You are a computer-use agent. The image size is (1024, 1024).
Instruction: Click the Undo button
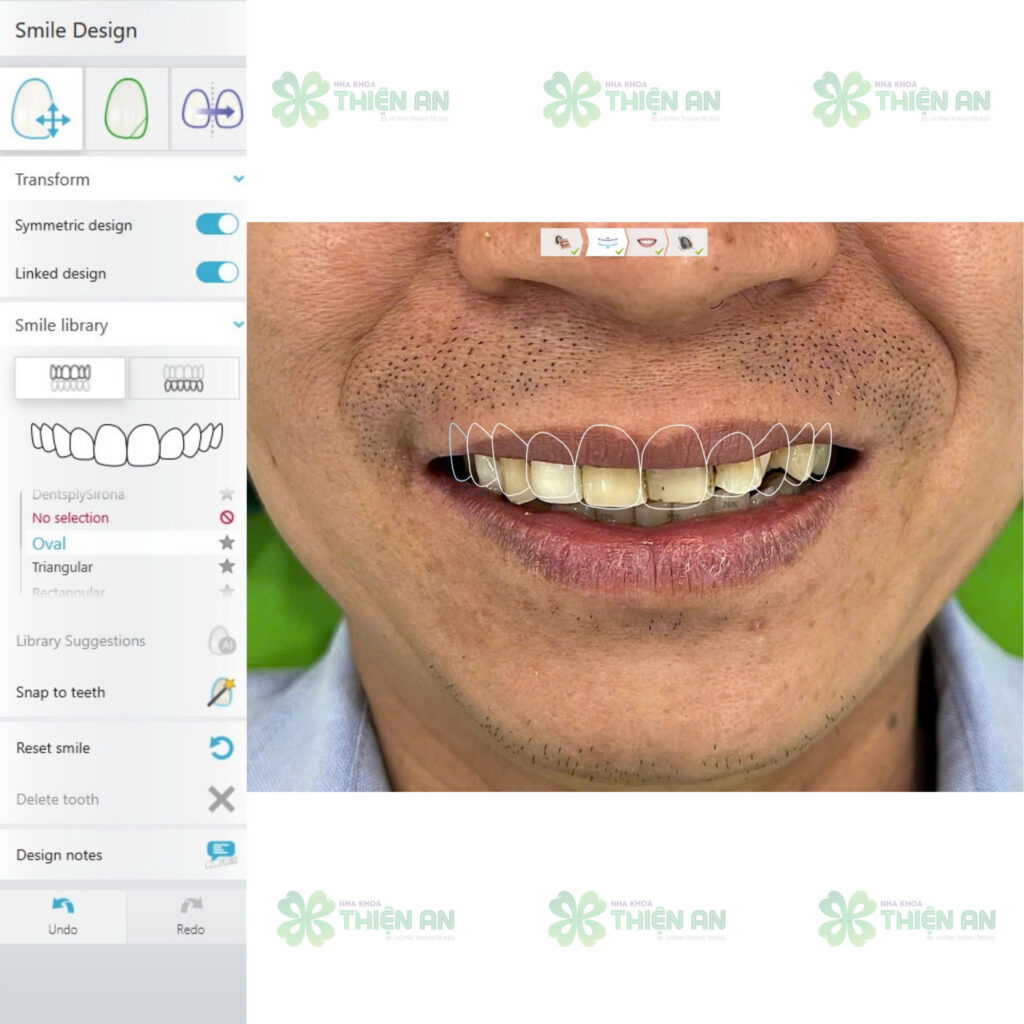(63, 915)
